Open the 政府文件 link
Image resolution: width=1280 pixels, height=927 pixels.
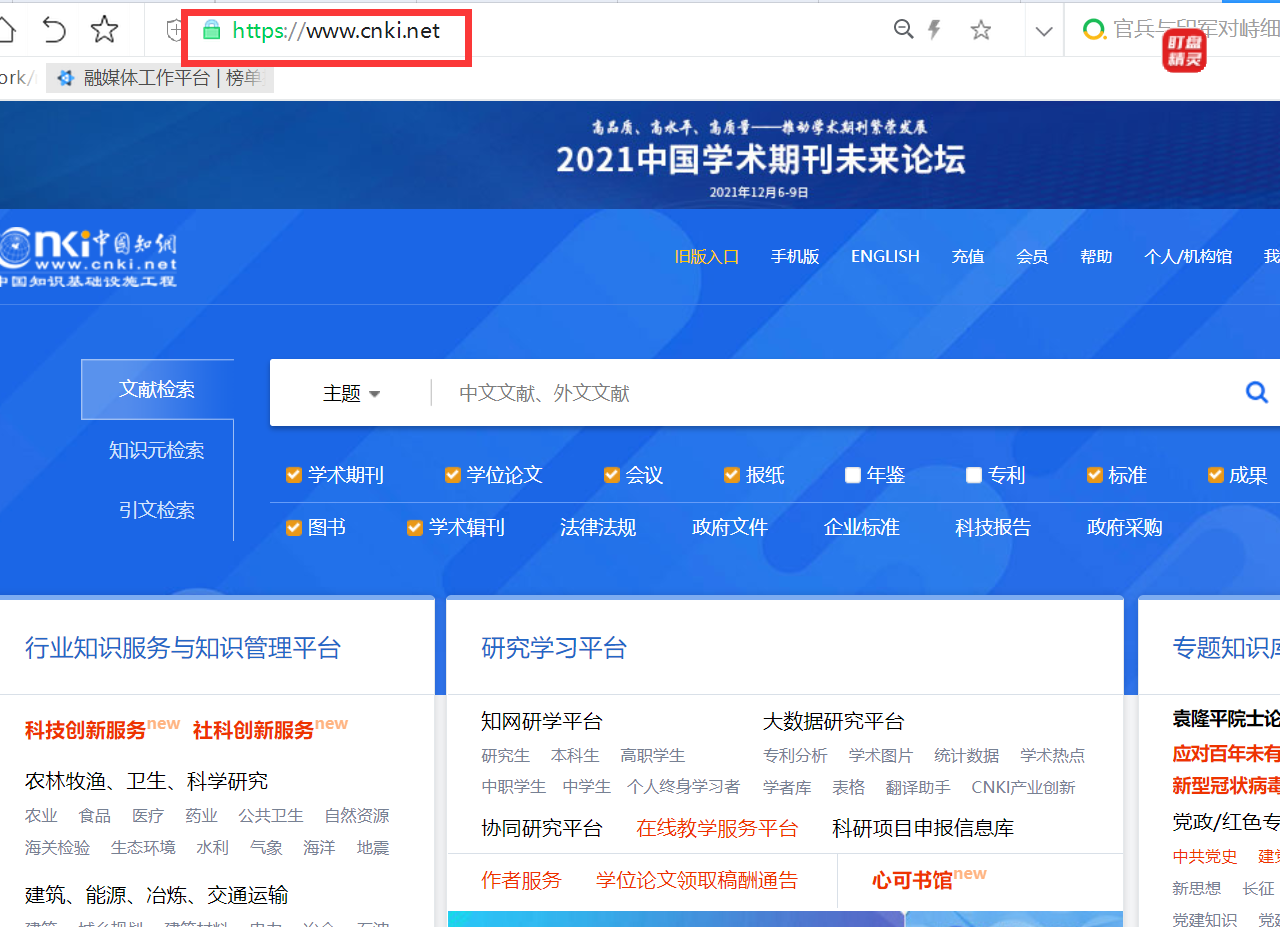(730, 527)
